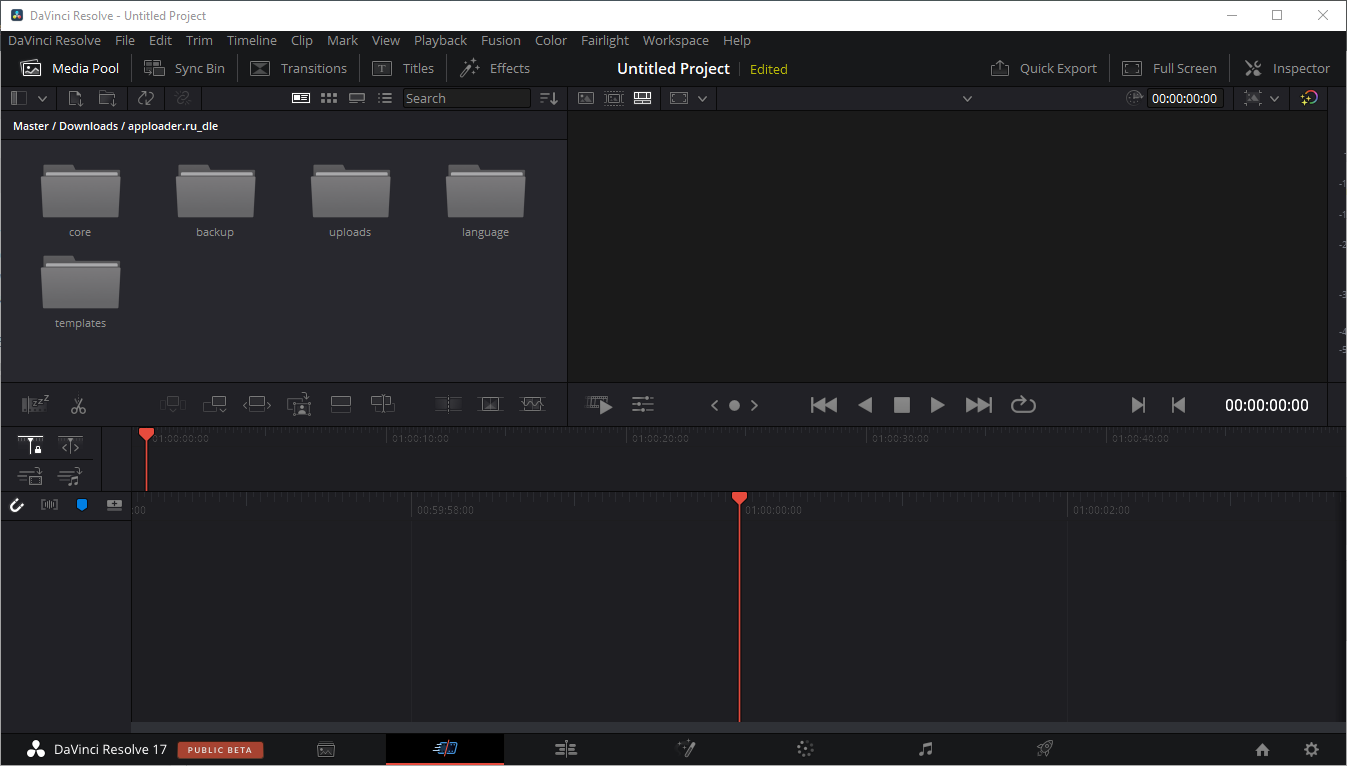Switch to the Fairlight music note page
This screenshot has height=766, width=1347.
pos(926,749)
